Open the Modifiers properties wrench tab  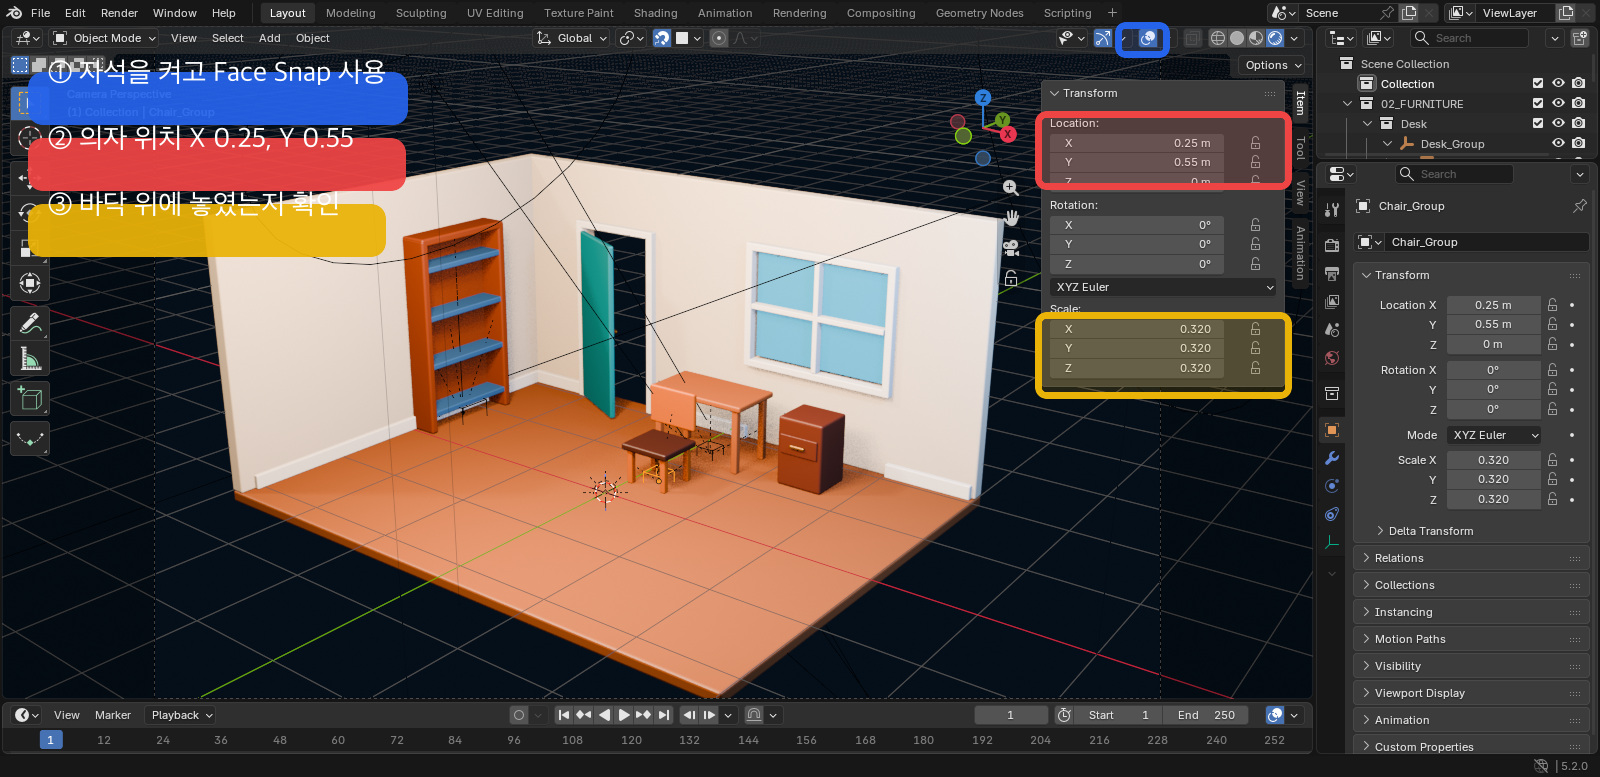1332,458
